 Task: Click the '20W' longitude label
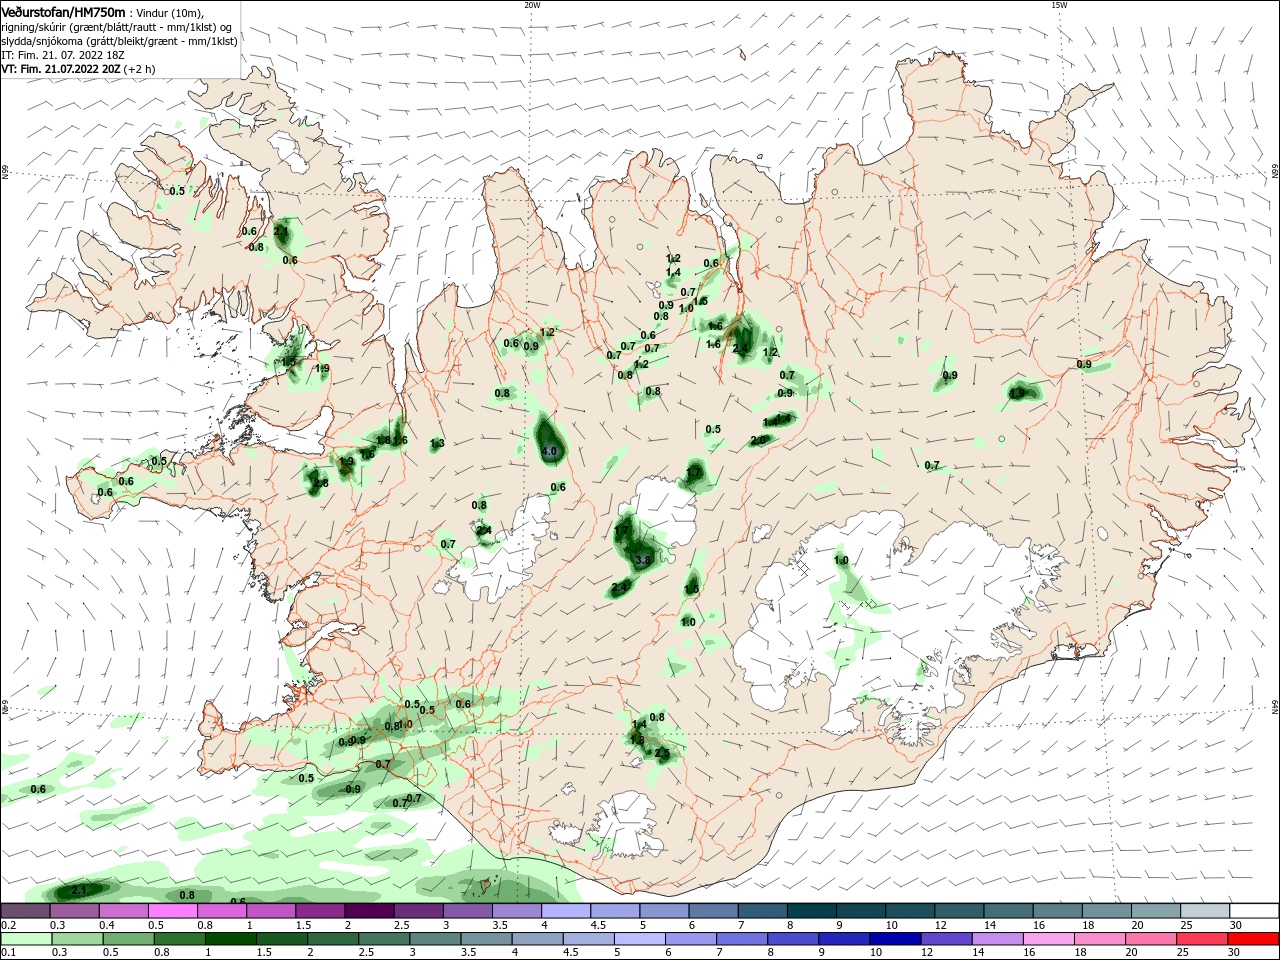click(532, 5)
